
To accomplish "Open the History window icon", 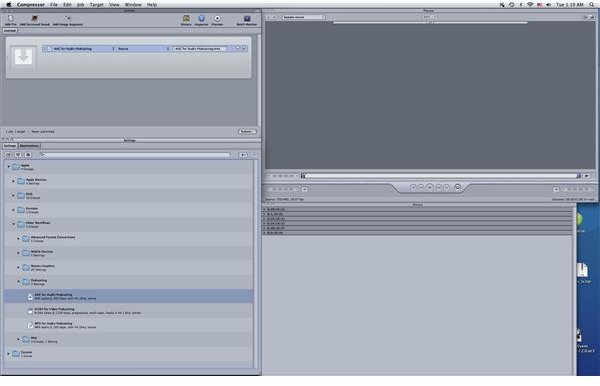I will pos(186,19).
